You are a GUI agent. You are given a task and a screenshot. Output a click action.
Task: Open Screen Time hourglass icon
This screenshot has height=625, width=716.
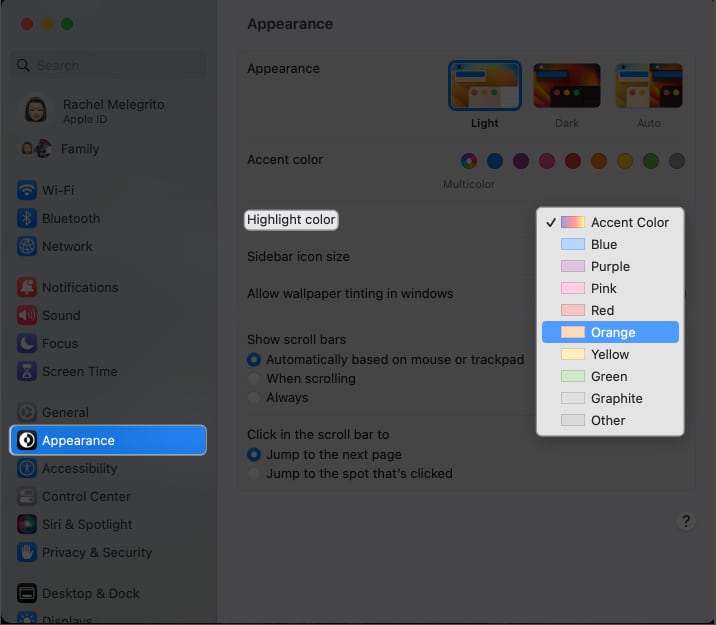pos(27,371)
